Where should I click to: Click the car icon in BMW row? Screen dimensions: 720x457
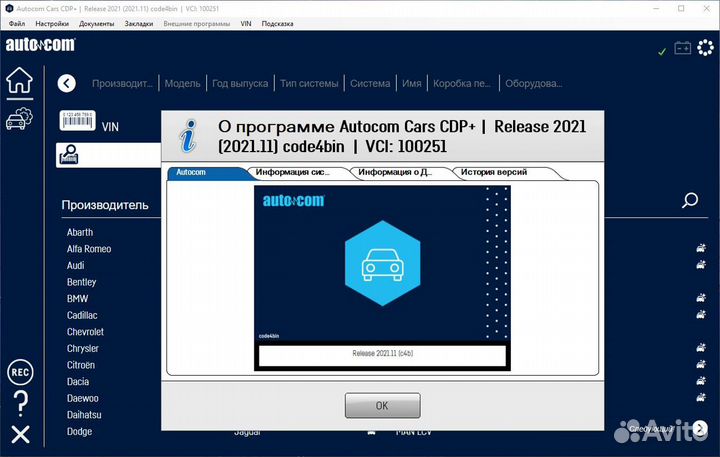pos(701,298)
